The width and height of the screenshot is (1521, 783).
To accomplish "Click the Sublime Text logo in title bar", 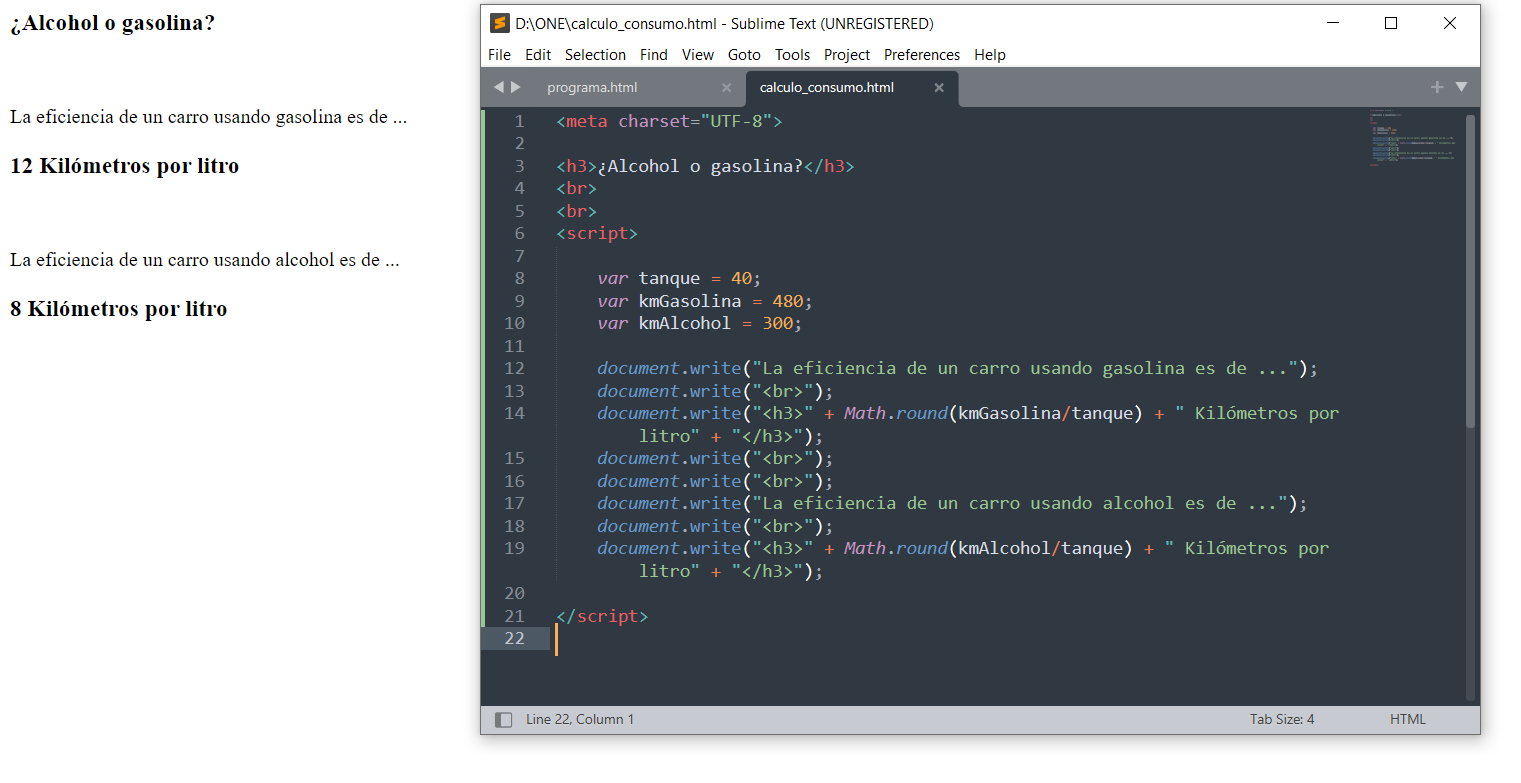I will tap(500, 24).
